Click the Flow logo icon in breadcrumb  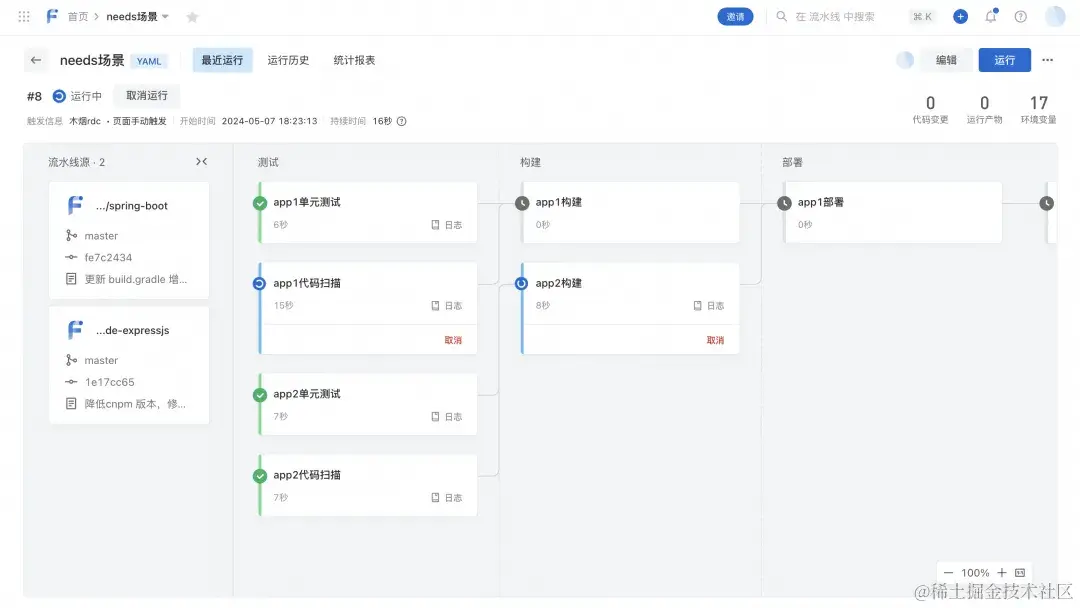click(53, 16)
